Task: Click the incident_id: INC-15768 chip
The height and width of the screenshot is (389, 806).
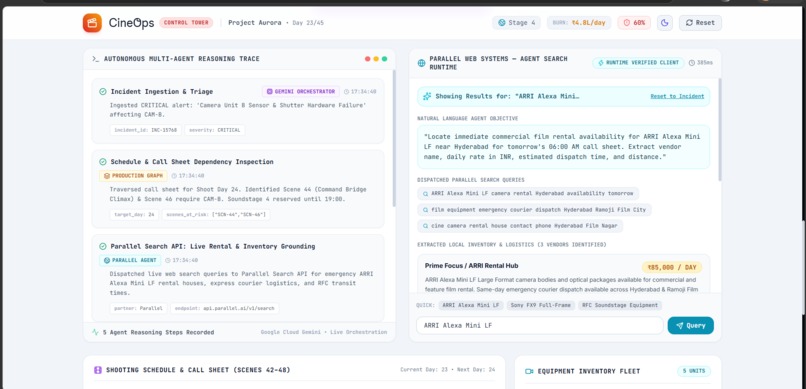Action: coord(145,130)
